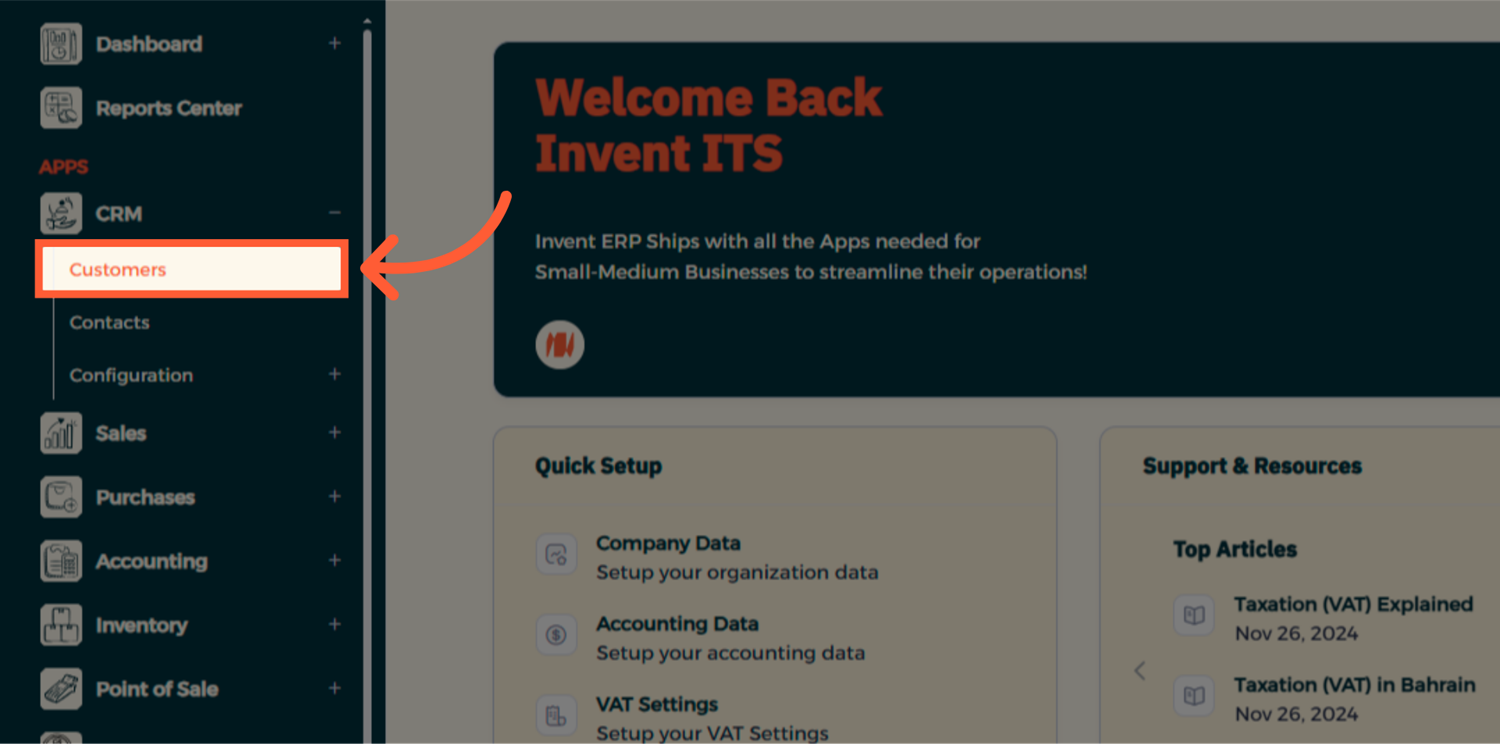Open the Accounting Data setup link
The image size is (1500, 744).
pyautogui.click(x=677, y=624)
